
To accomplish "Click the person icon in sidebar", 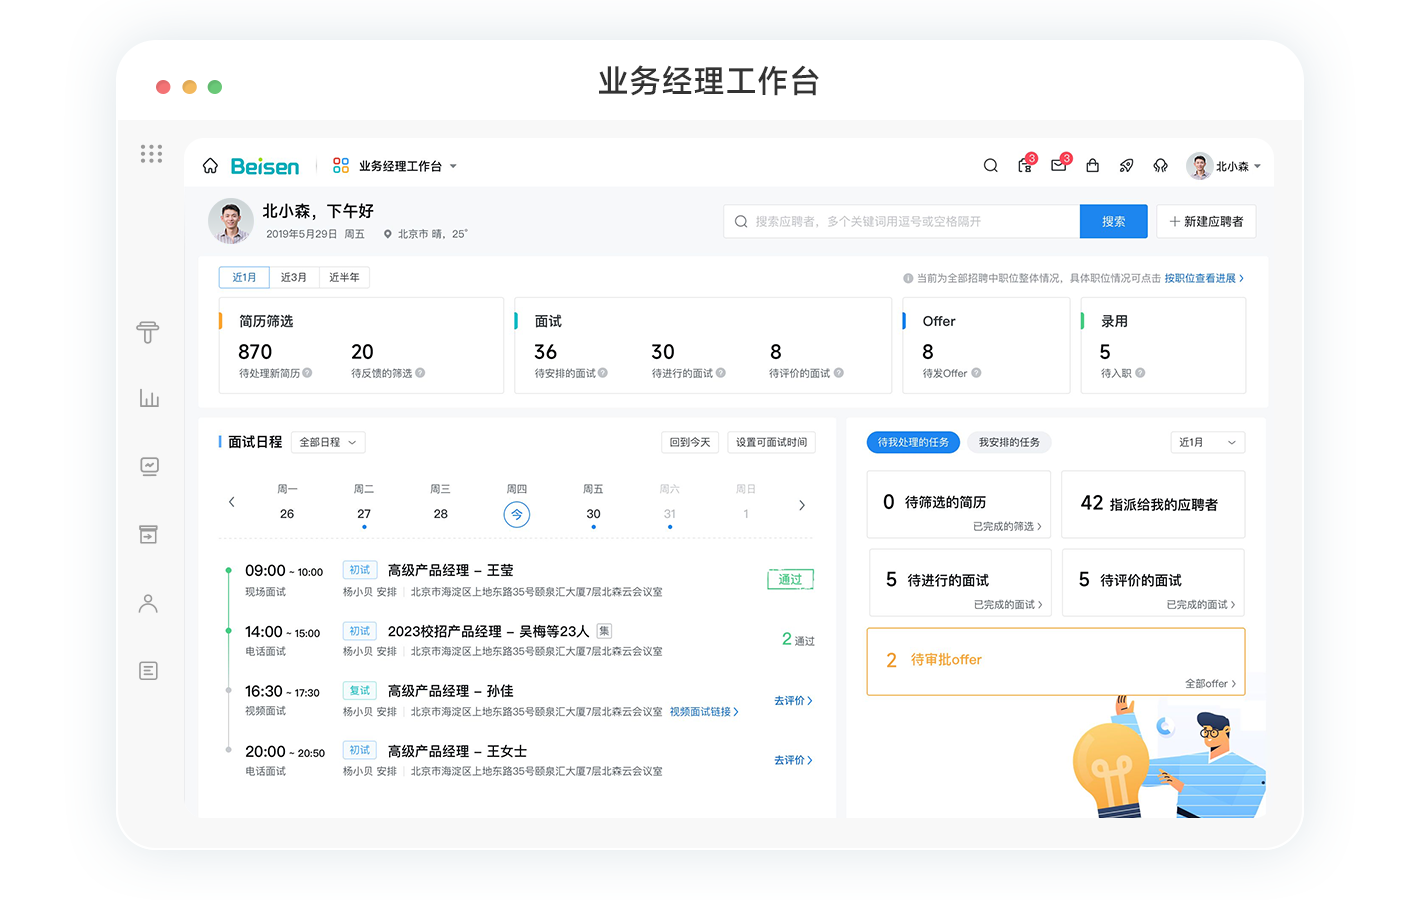I will pyautogui.click(x=148, y=603).
